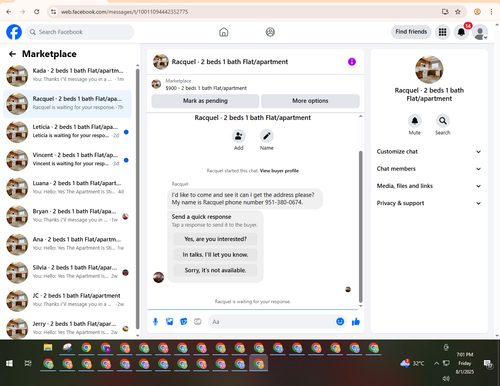Go to Facebook Home icon
500x386 pixels.
[x=224, y=32]
